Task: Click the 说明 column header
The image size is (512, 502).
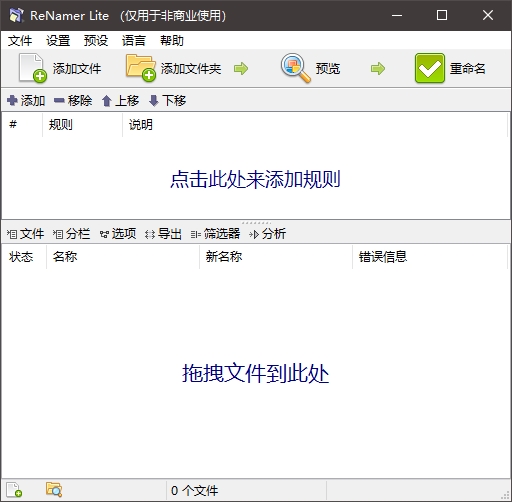Action: pos(315,125)
